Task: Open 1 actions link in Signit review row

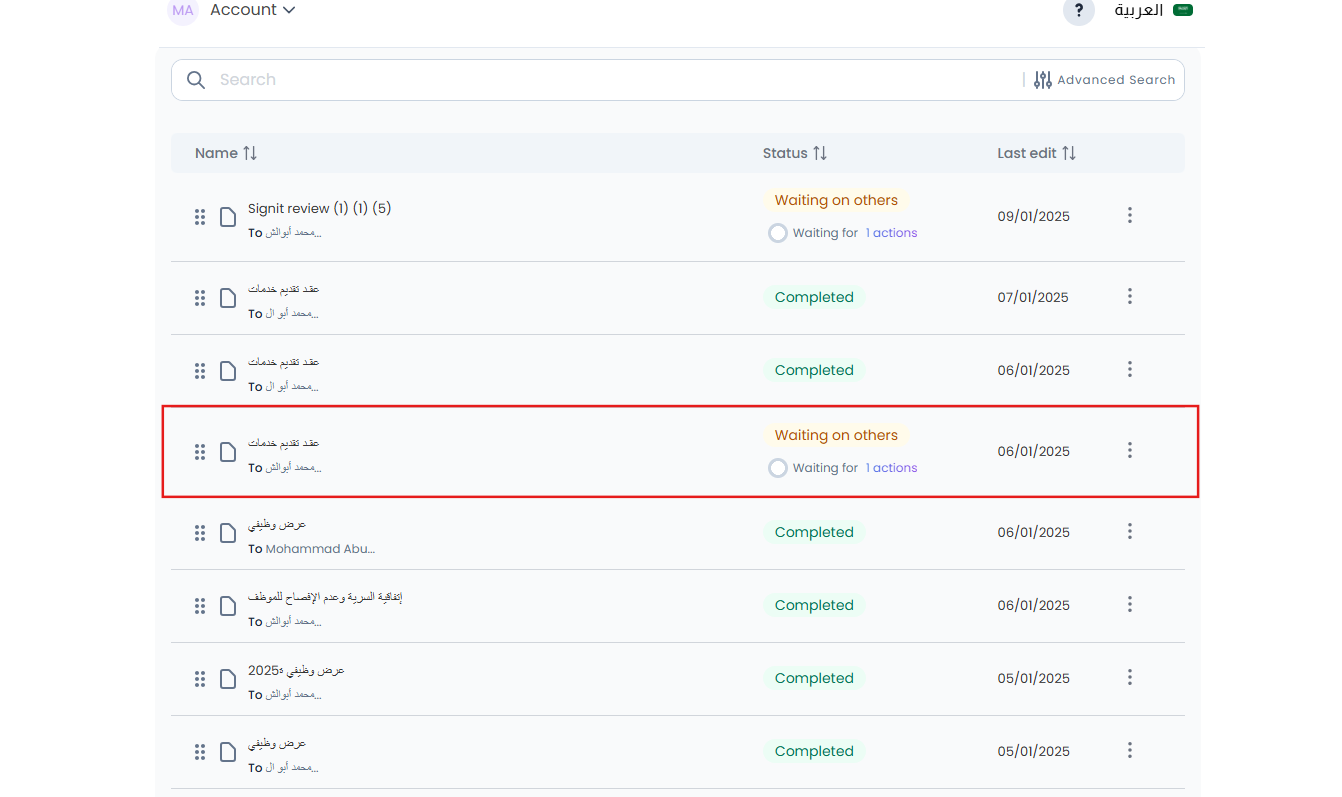Action: coord(891,233)
